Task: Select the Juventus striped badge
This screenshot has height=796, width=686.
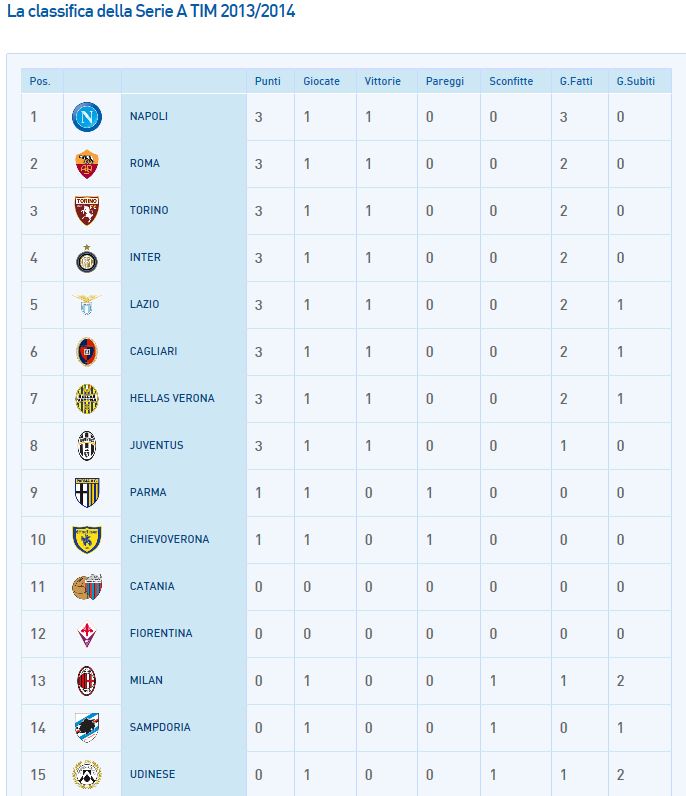Action: point(87,446)
